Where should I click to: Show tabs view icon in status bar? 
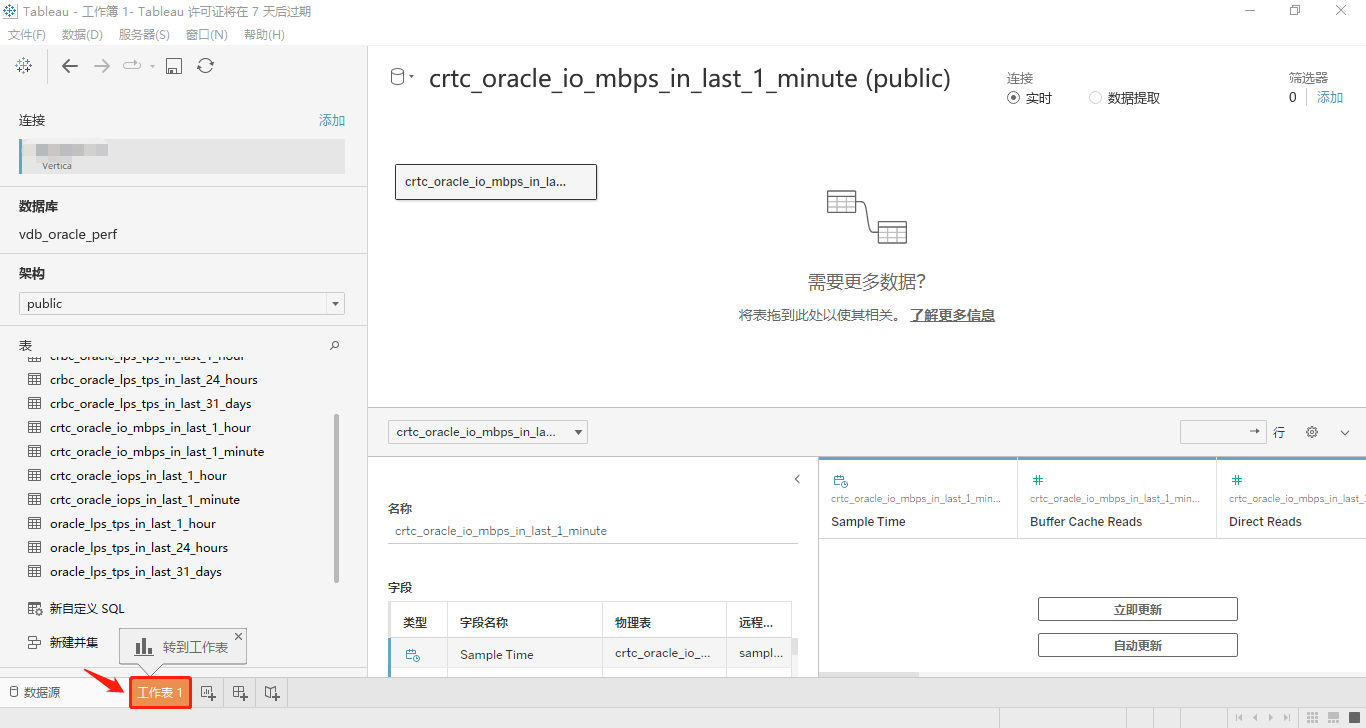click(1354, 717)
